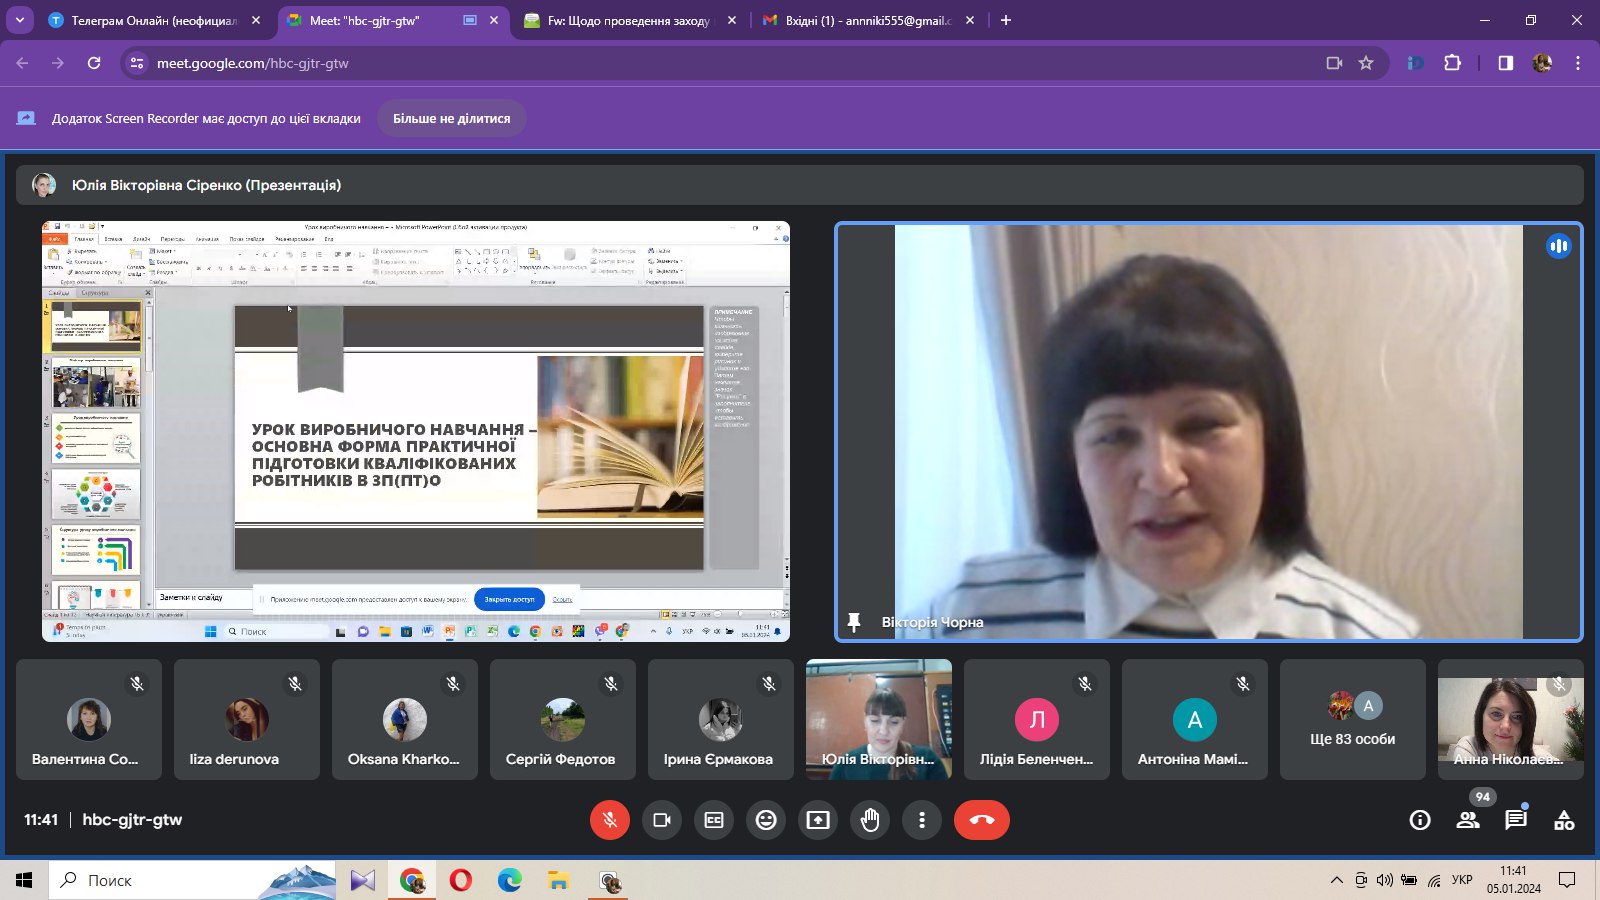Click 'Закрыть доступ' button in shared screen
1600x900 pixels.
pyautogui.click(x=509, y=599)
